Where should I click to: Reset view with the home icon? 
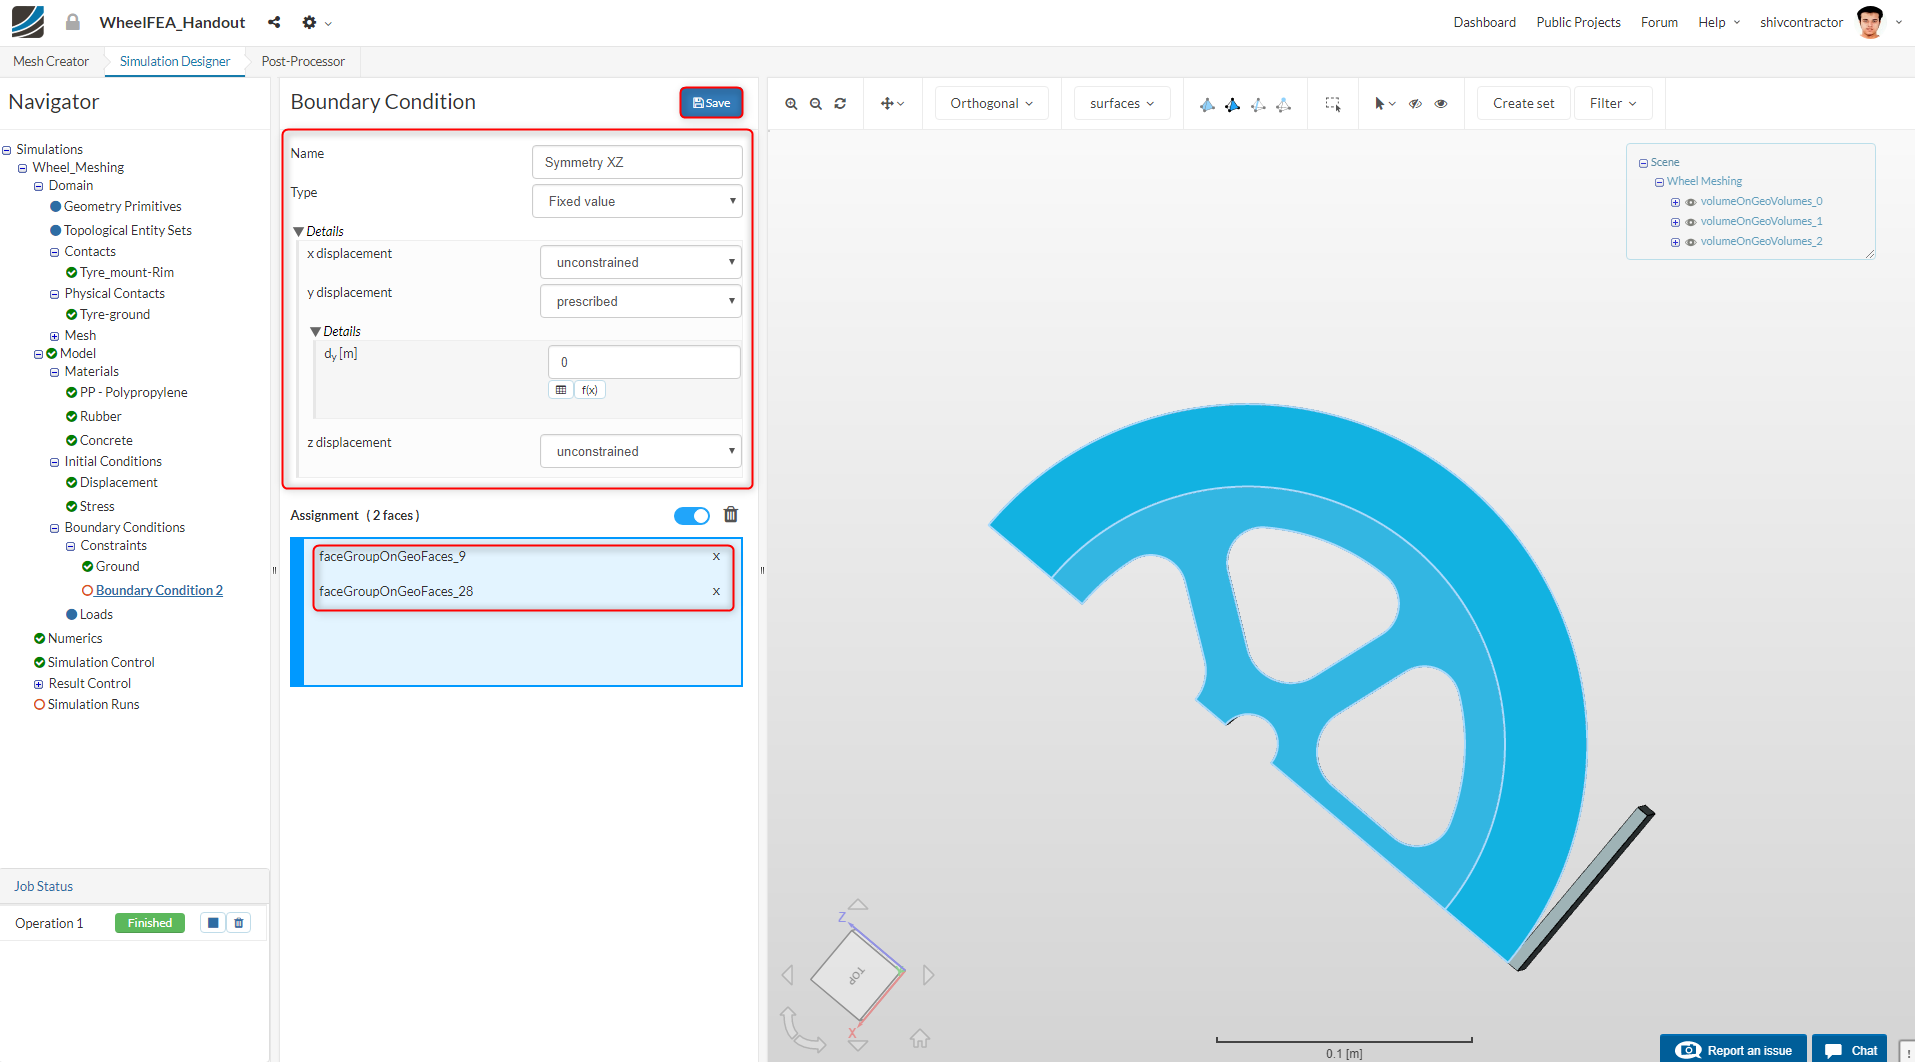pos(920,1039)
